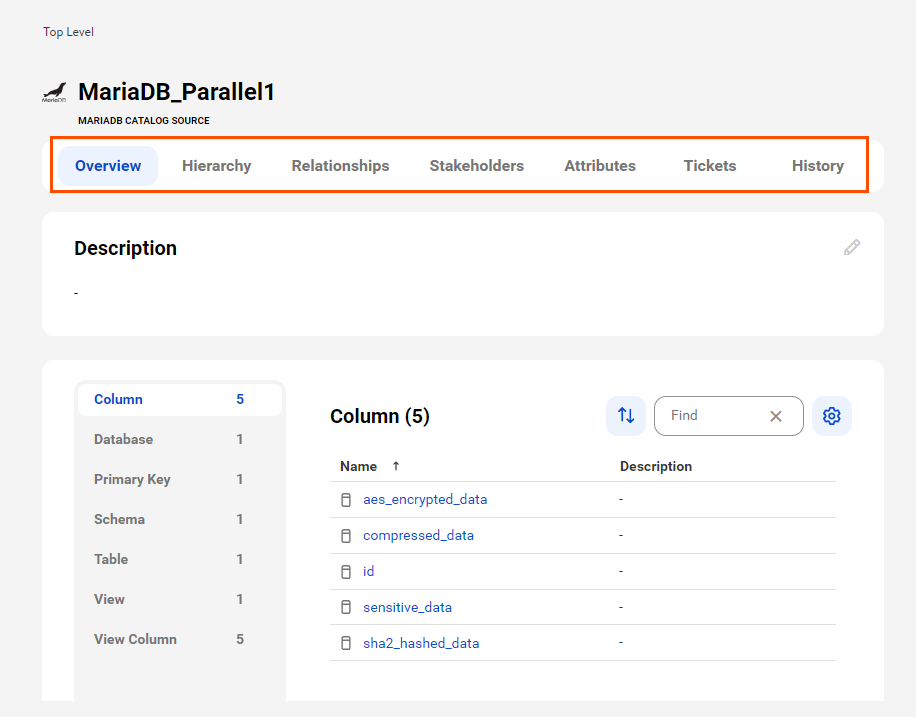Image resolution: width=916 pixels, height=717 pixels.
Task: Select Column category in side list
Action: 180,400
